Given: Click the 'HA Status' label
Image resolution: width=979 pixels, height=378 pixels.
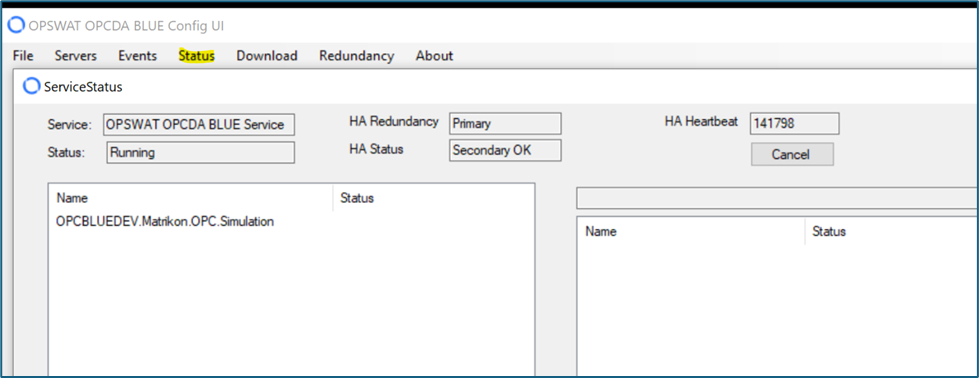Looking at the screenshot, I should click(376, 149).
